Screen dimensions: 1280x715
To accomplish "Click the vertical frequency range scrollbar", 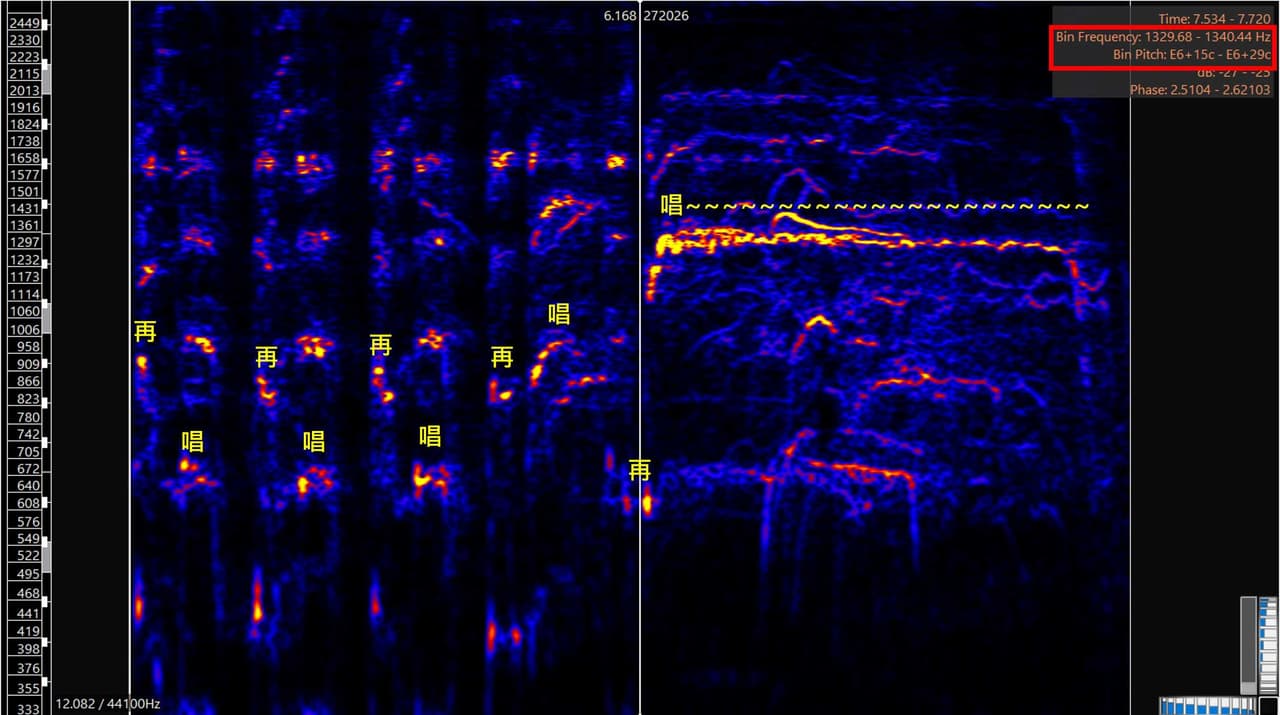I will pyautogui.click(x=1248, y=645).
